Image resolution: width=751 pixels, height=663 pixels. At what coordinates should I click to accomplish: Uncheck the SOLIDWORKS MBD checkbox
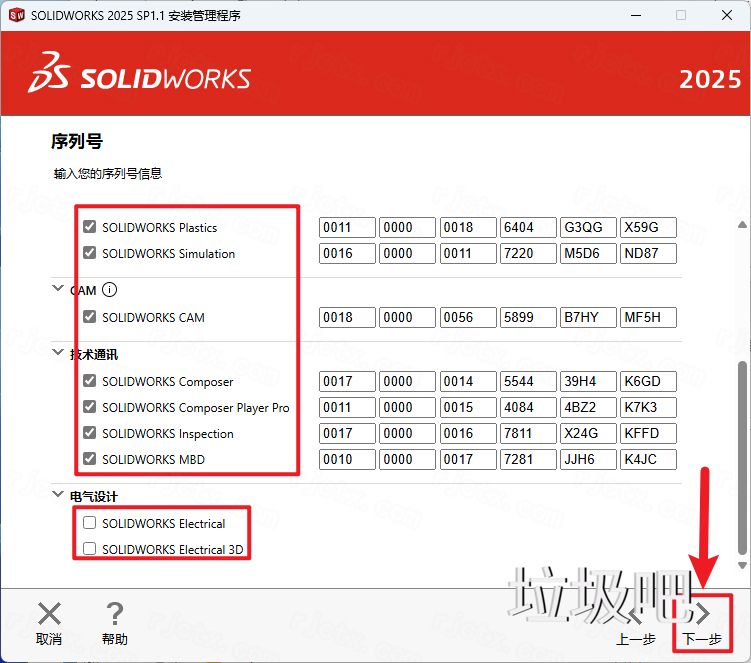click(x=90, y=458)
